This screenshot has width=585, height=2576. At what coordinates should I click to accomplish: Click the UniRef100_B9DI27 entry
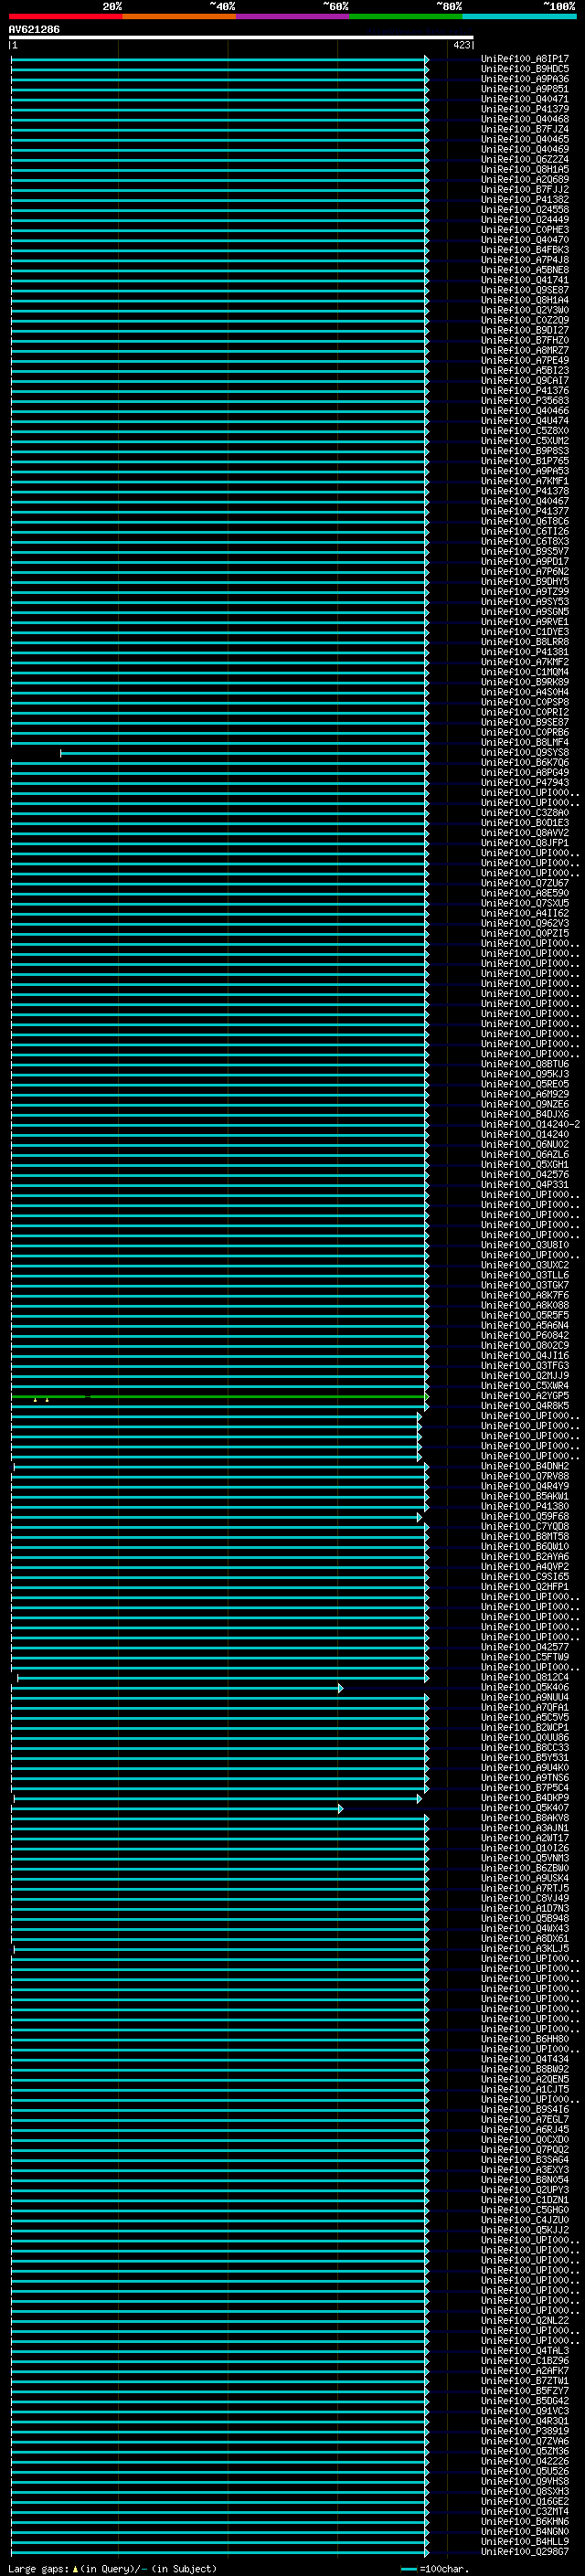pos(525,330)
